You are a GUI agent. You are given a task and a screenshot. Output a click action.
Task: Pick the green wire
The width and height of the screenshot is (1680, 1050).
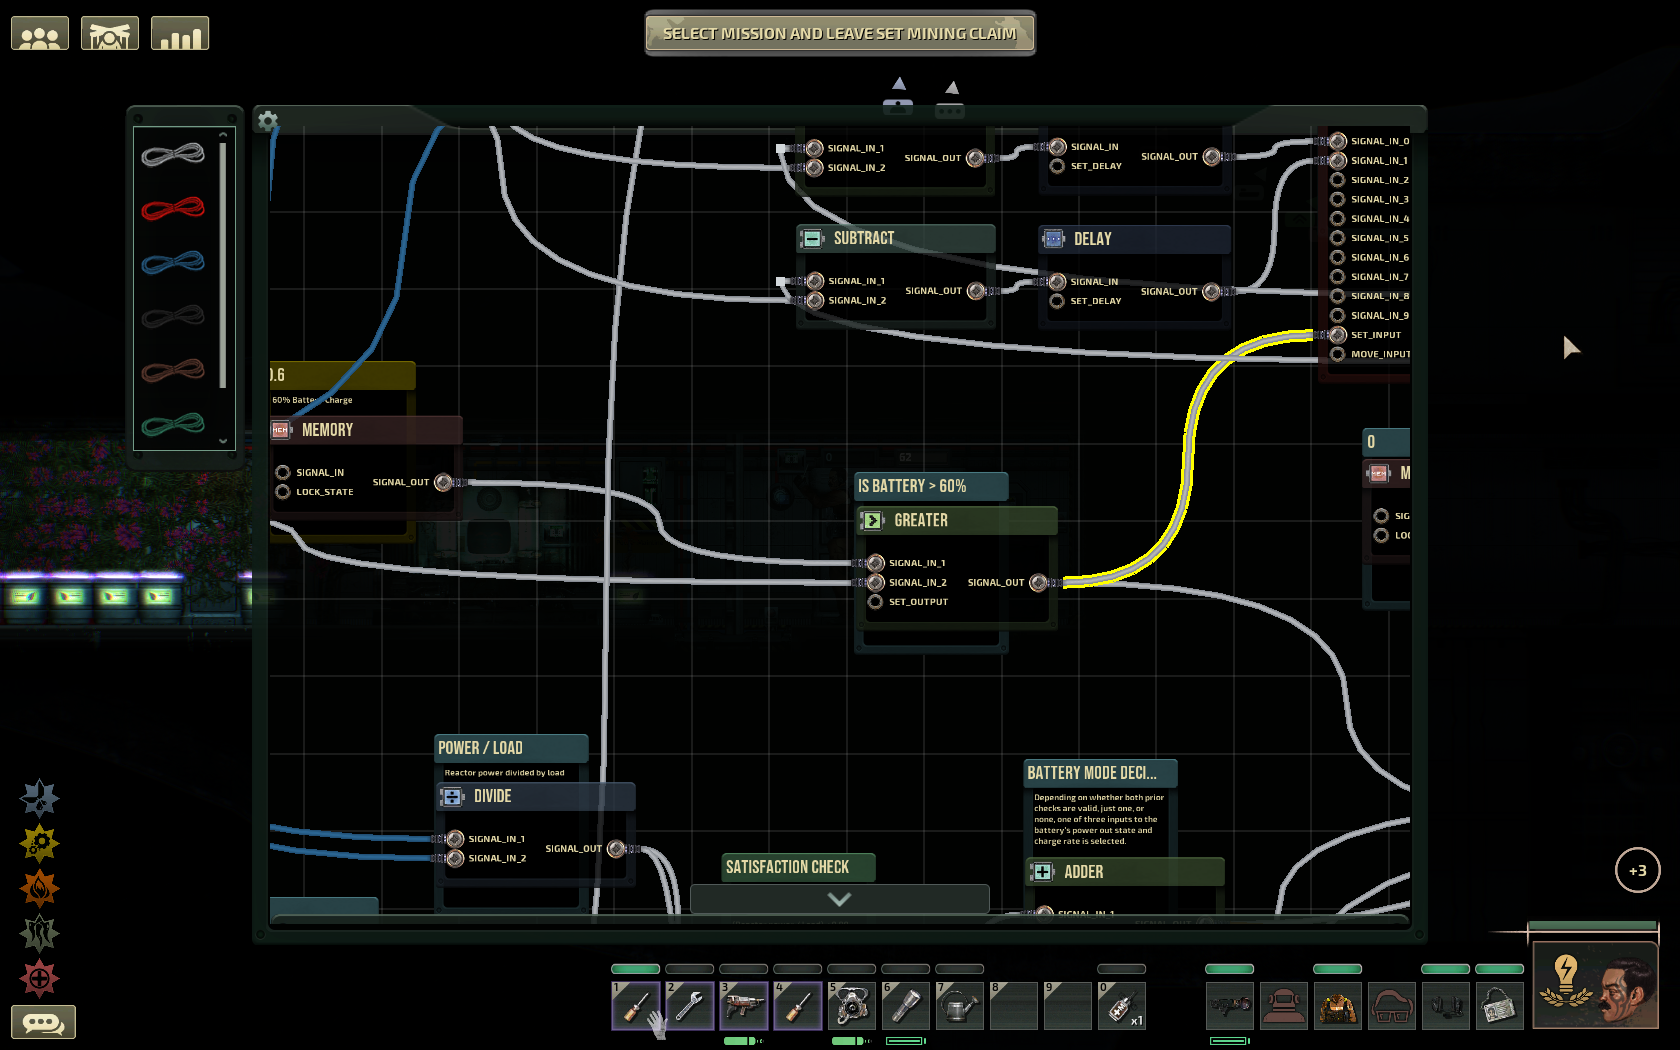(173, 425)
